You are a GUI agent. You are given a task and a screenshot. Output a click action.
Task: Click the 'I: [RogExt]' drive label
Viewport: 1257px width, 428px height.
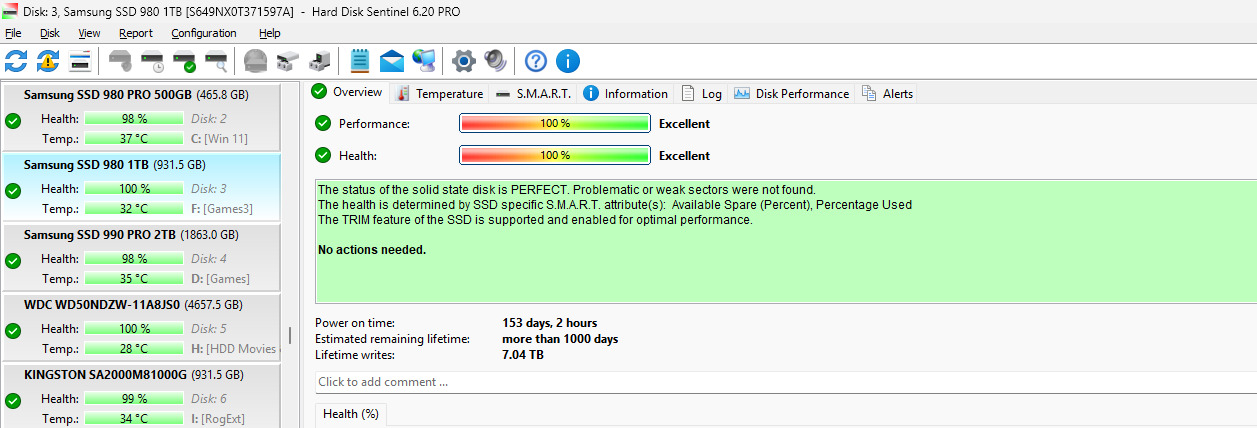pyautogui.click(x=218, y=419)
